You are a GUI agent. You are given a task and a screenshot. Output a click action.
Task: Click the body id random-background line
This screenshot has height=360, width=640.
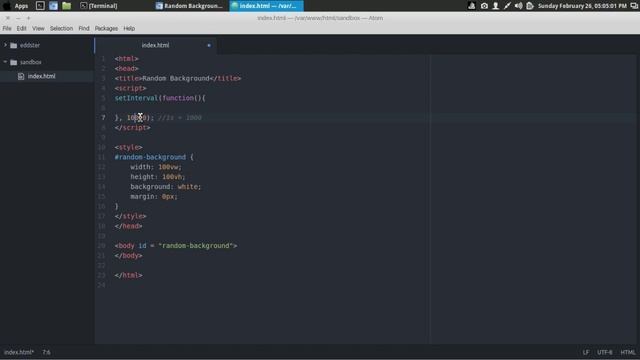tap(176, 246)
